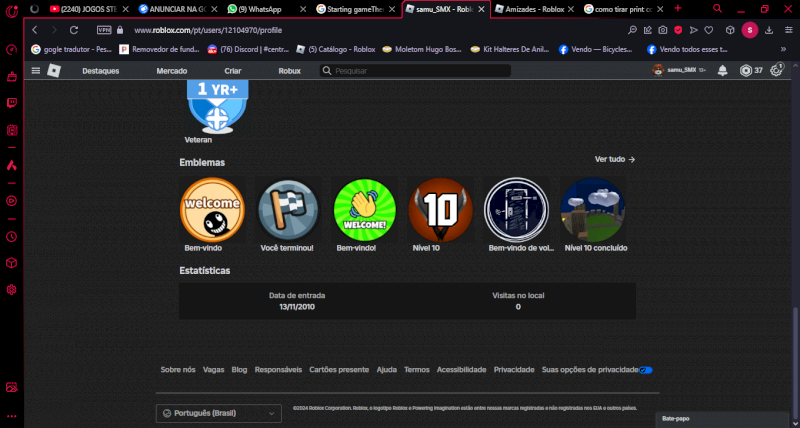Open Mercado in Roblox navigation
Image resolution: width=800 pixels, height=428 pixels.
point(171,71)
